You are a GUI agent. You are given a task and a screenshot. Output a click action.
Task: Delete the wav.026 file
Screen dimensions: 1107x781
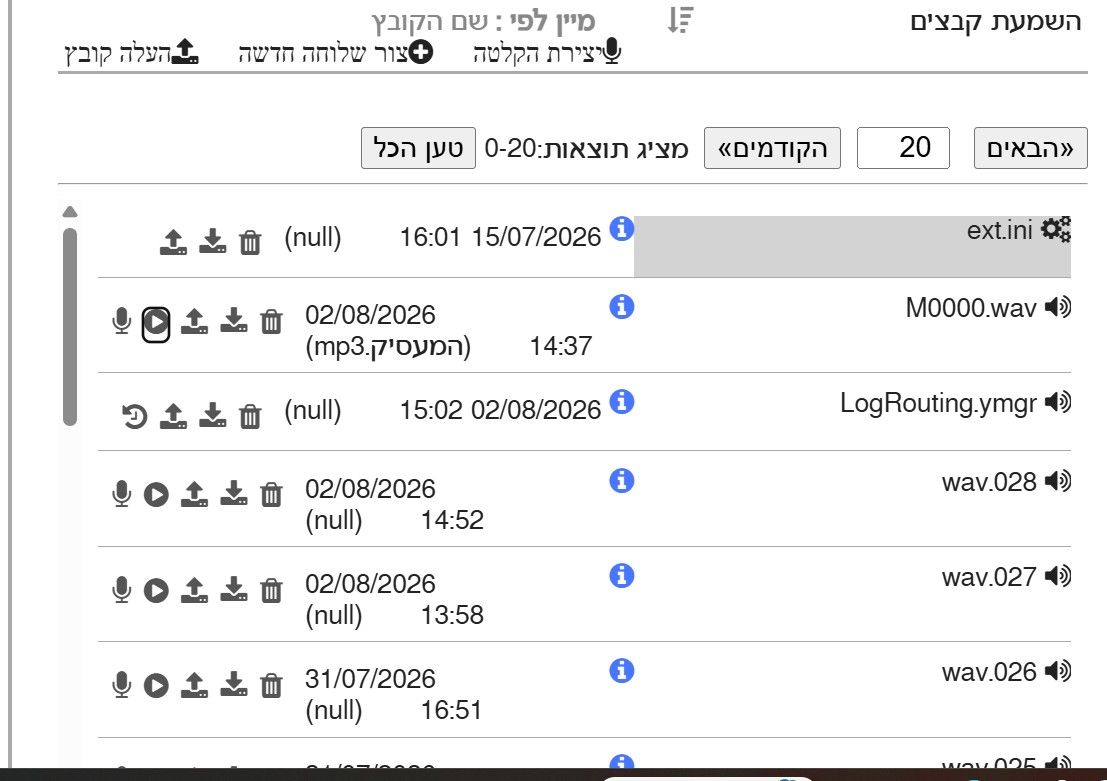pos(271,685)
